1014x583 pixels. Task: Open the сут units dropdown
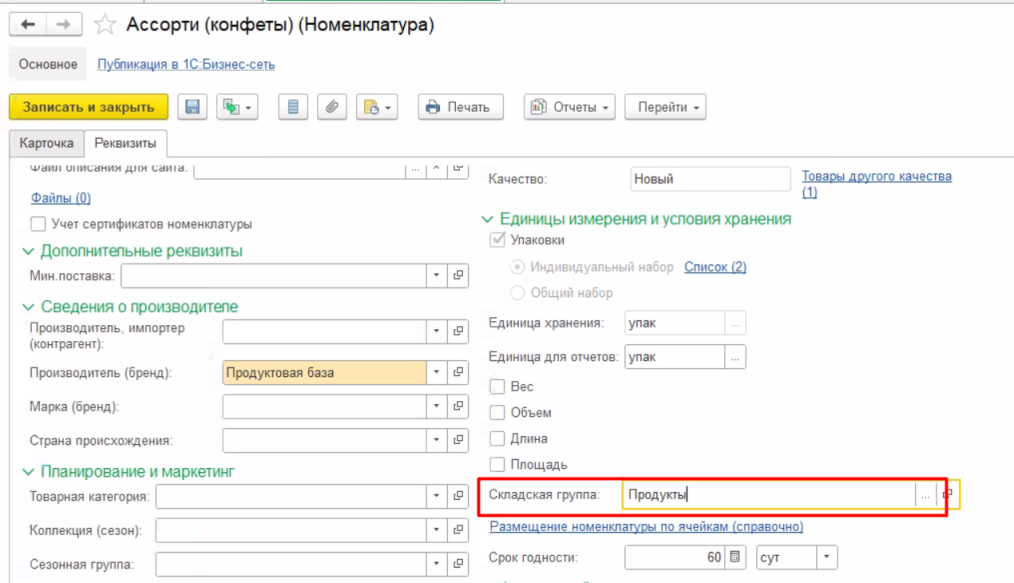pos(827,557)
